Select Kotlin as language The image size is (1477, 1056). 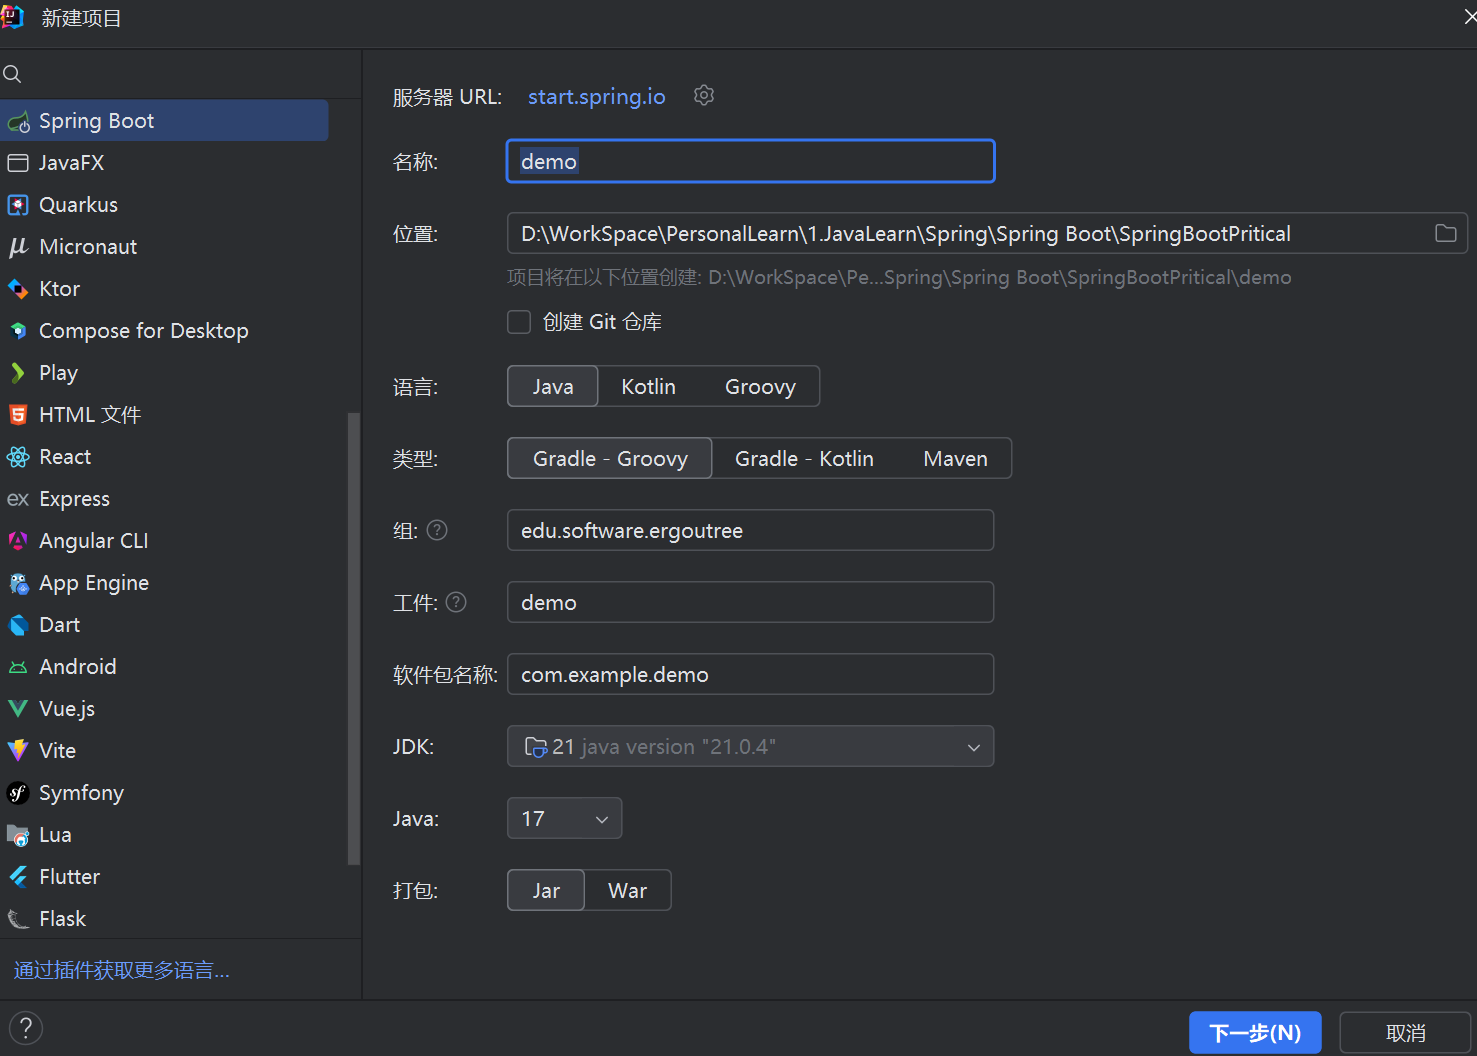click(648, 386)
